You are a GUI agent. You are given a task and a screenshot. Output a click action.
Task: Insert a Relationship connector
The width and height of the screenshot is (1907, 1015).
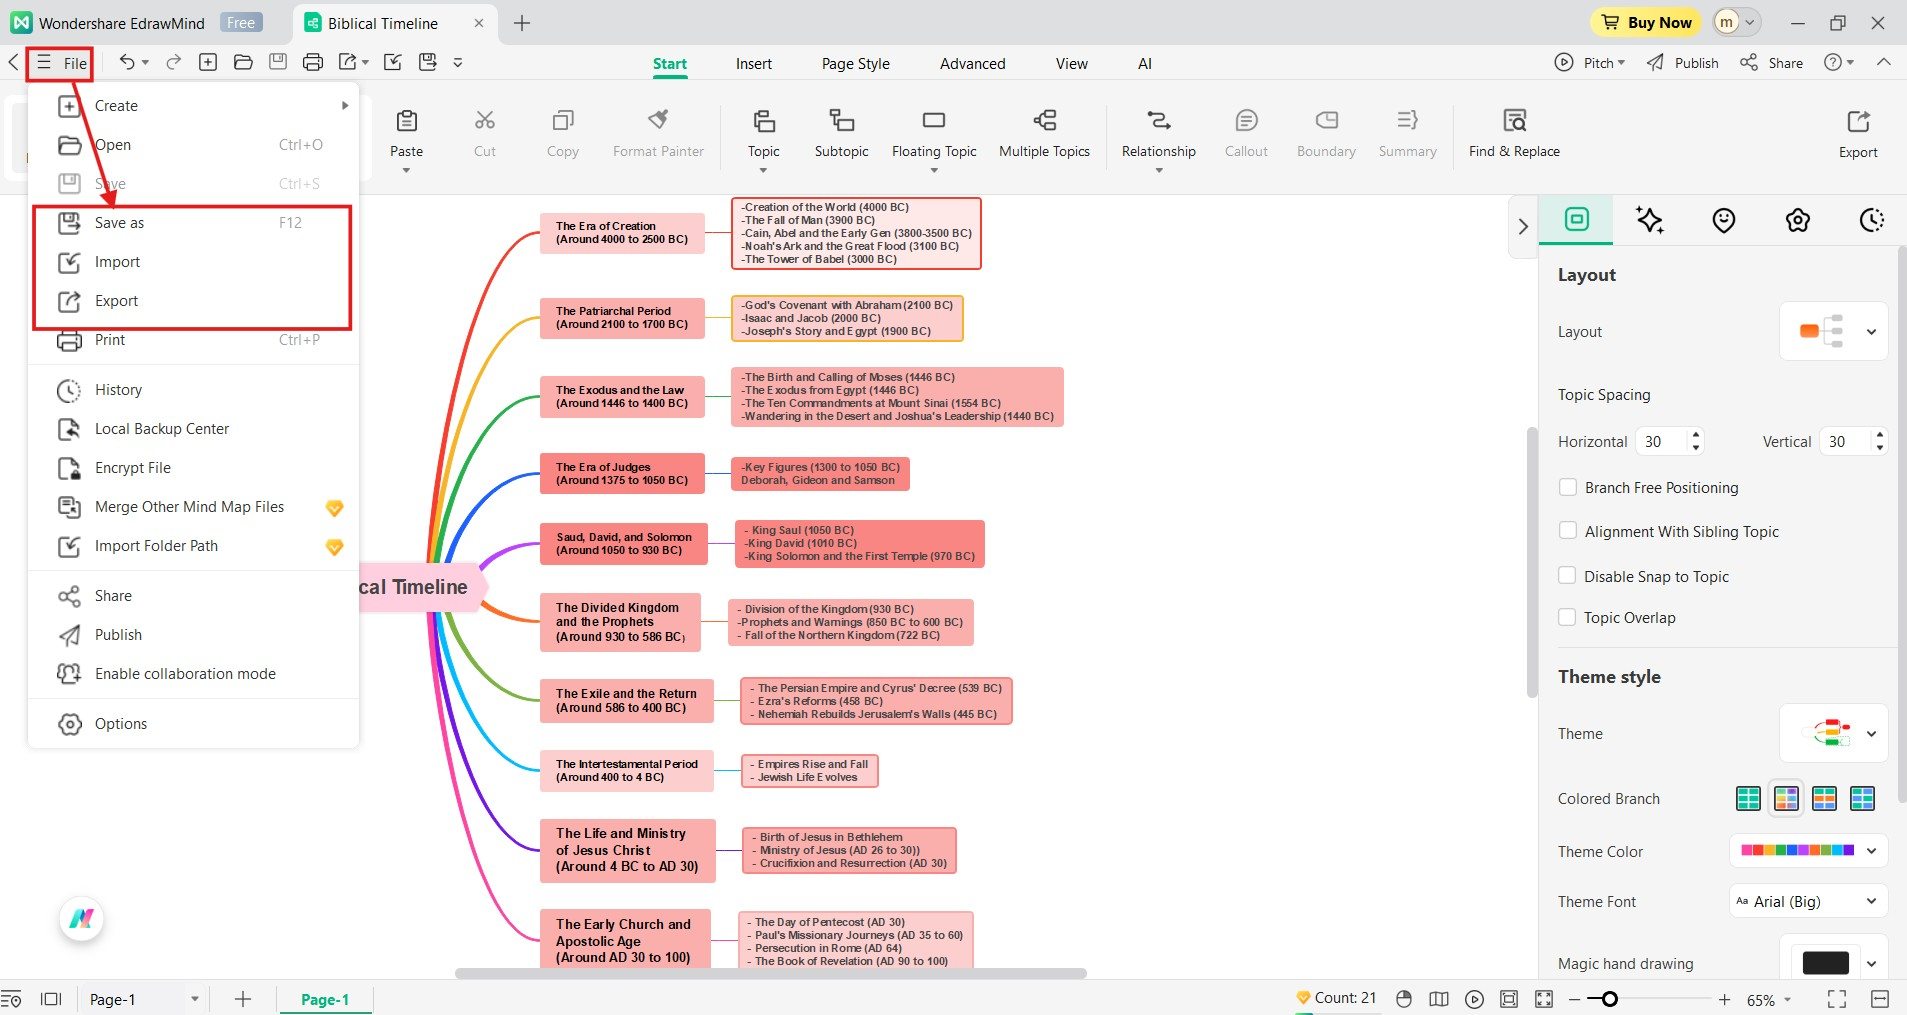click(1157, 133)
